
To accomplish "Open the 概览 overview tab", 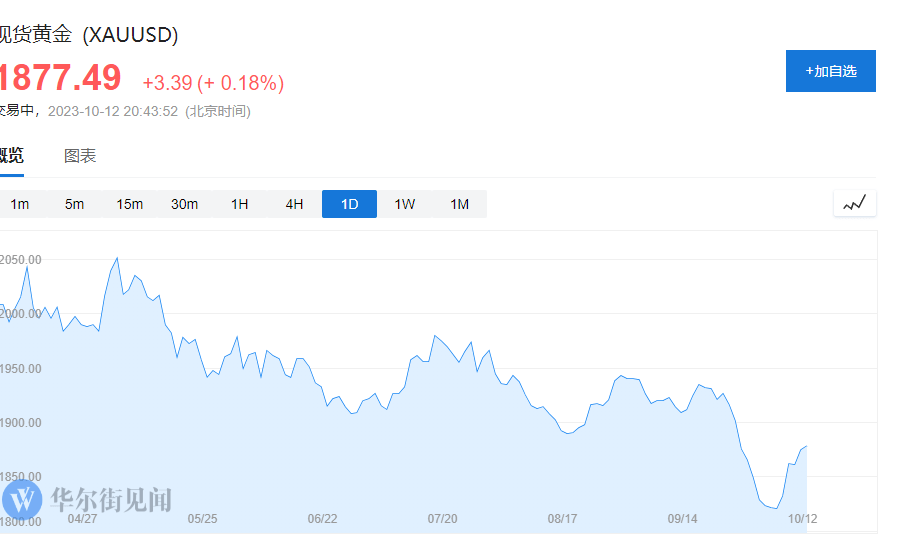I will (10, 156).
